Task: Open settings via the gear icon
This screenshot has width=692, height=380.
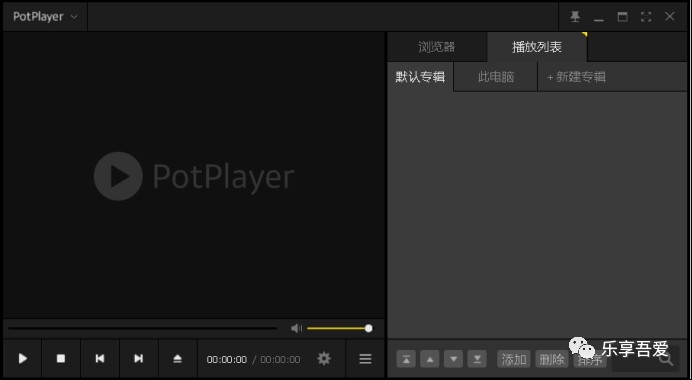Action: click(x=324, y=358)
